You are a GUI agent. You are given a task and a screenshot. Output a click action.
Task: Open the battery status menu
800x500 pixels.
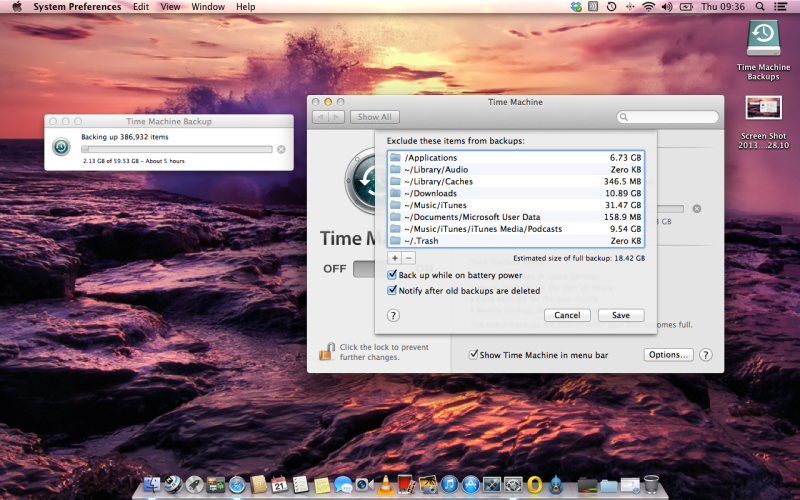click(x=686, y=7)
